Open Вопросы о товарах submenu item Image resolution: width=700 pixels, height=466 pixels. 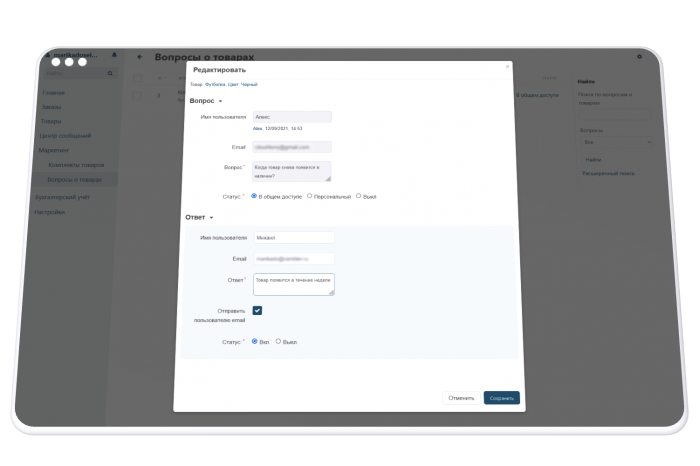tap(75, 179)
